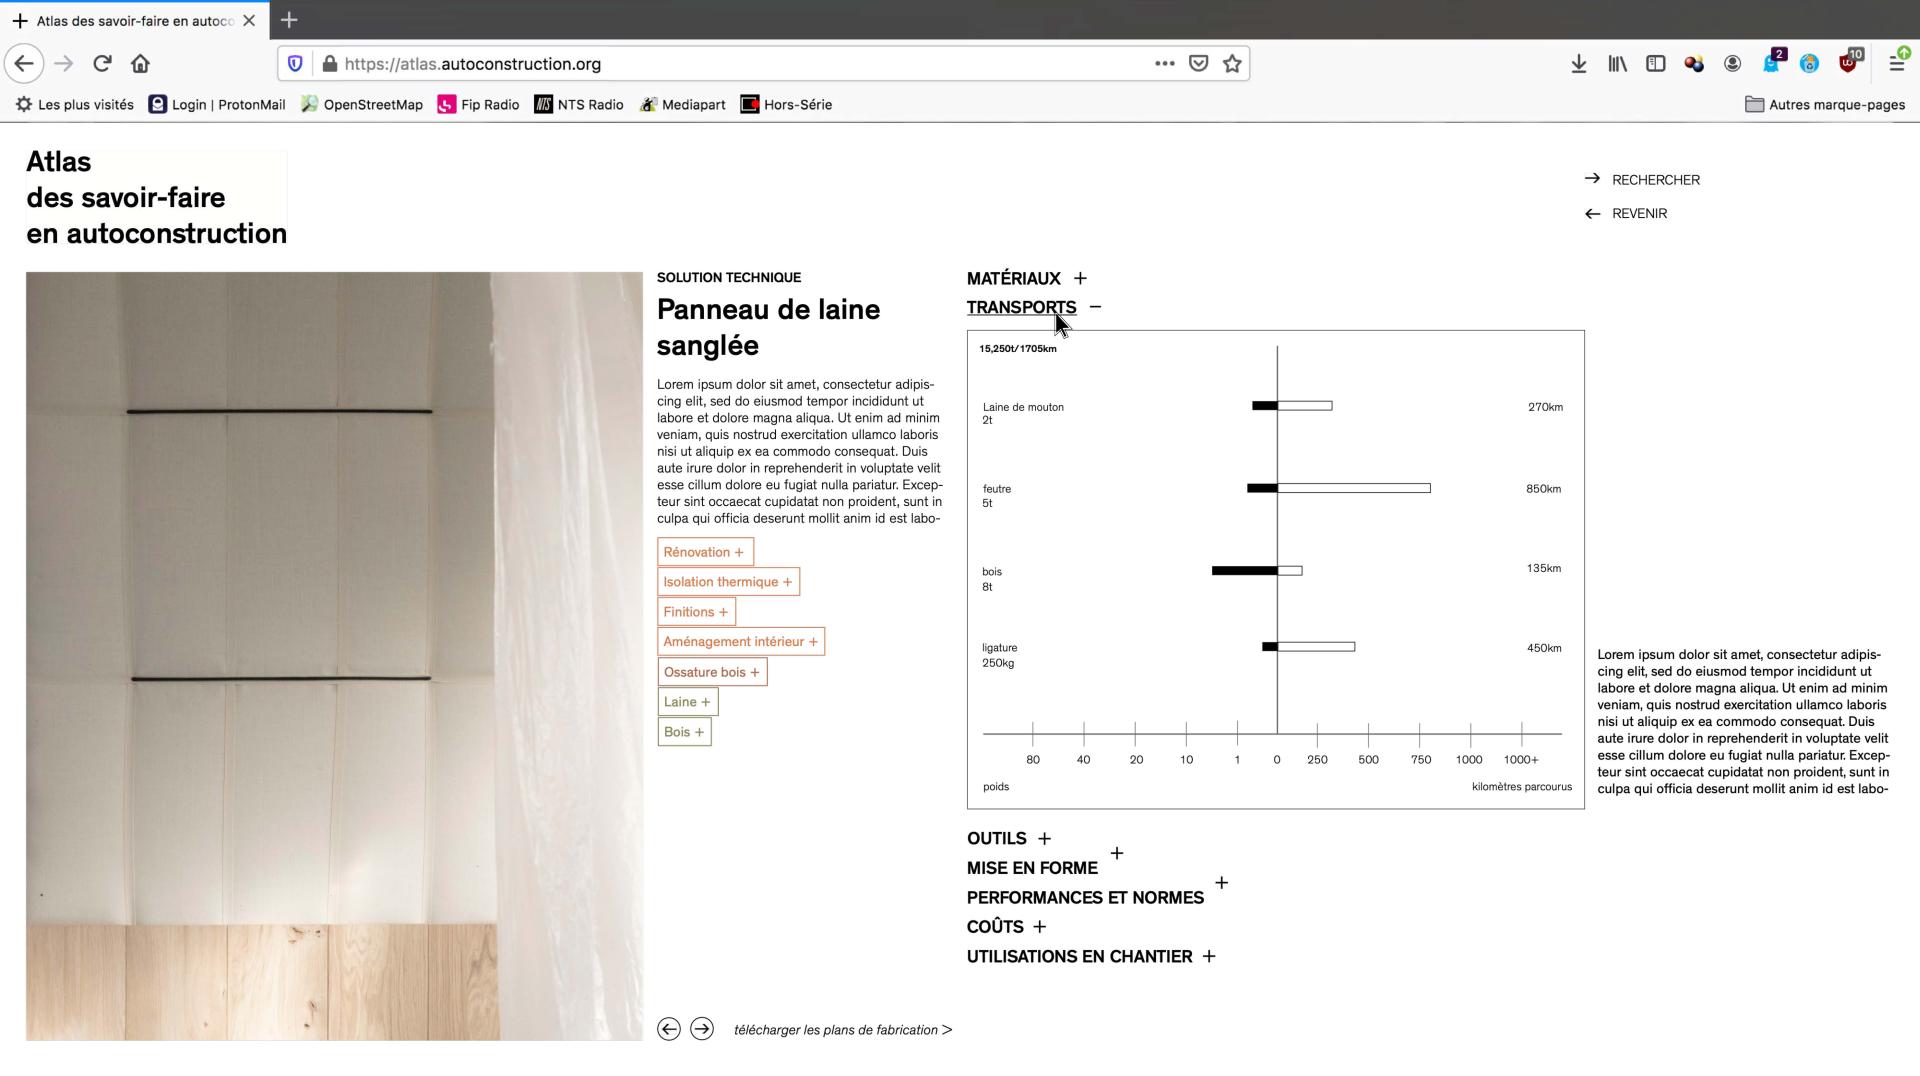Screen dimensions: 1920x1076
Task: Toggle the Rénovation tag filter
Action: tap(704, 552)
